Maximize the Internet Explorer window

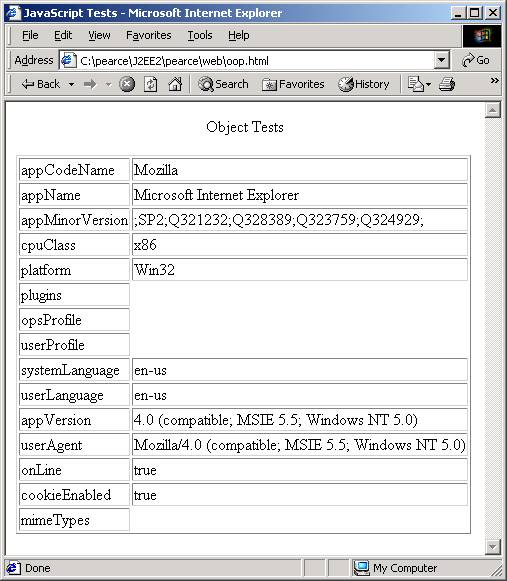tap(474, 13)
